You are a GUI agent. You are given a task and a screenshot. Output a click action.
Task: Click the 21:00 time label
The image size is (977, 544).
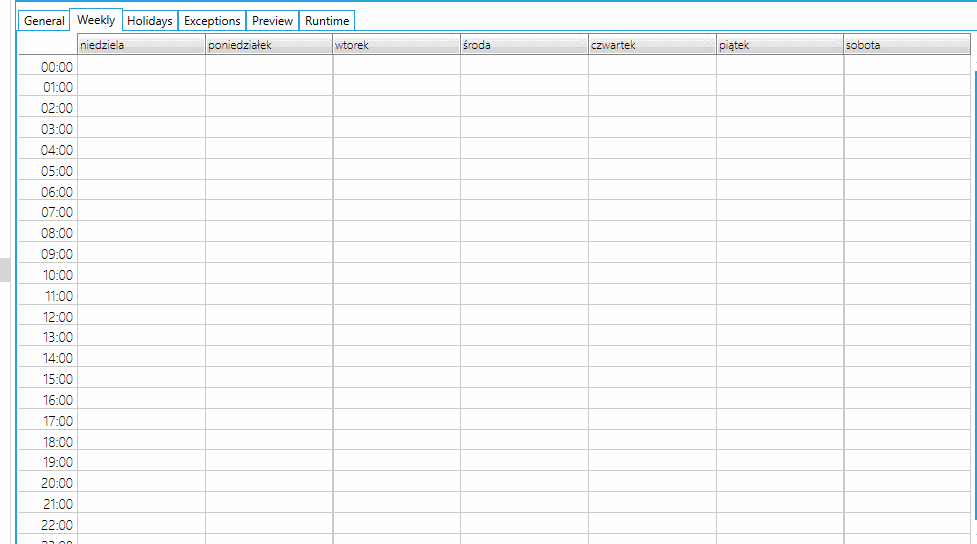(x=57, y=504)
